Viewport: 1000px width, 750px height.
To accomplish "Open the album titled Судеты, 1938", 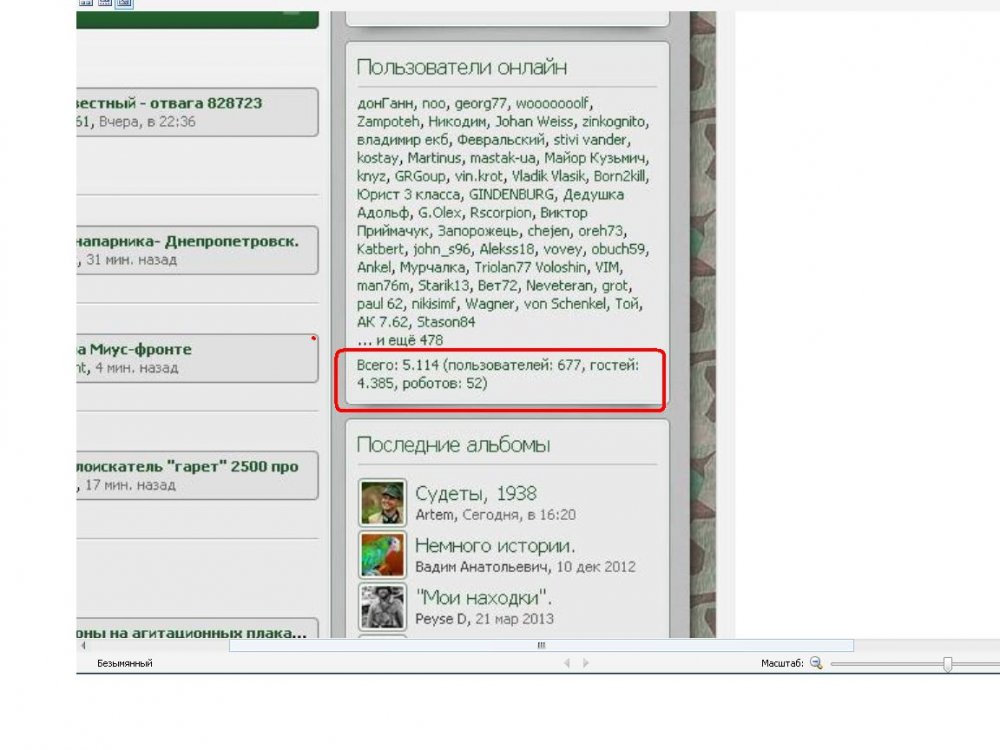I will (x=476, y=493).
